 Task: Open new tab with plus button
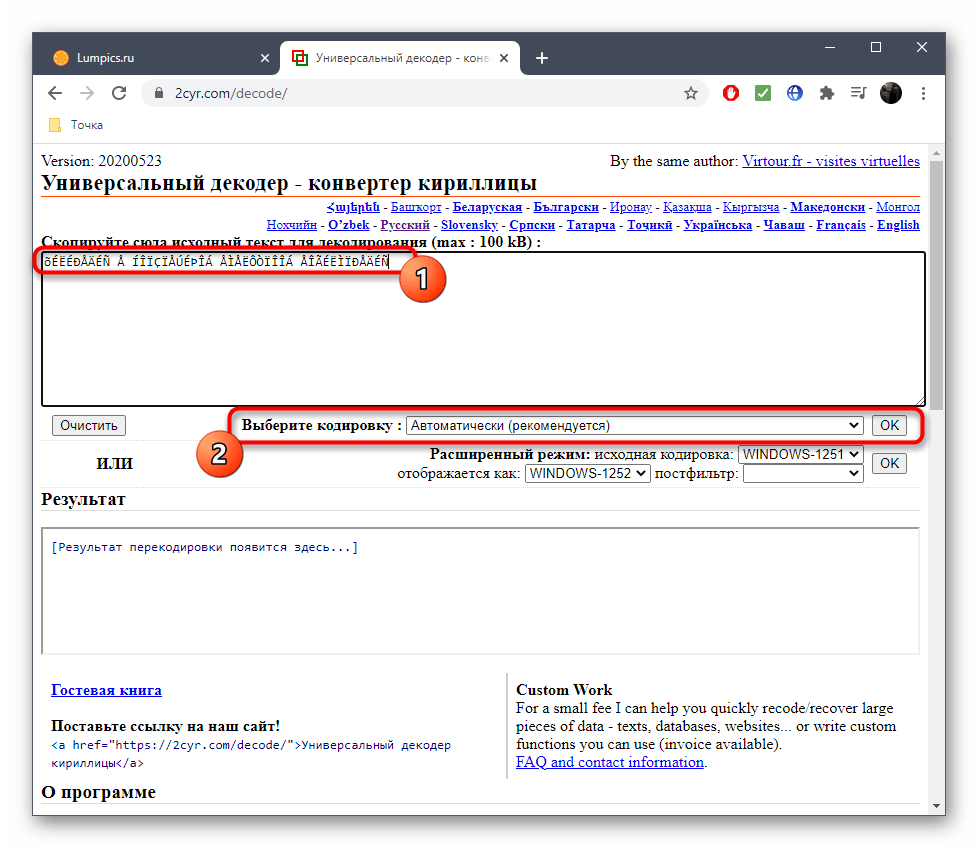coord(542,58)
